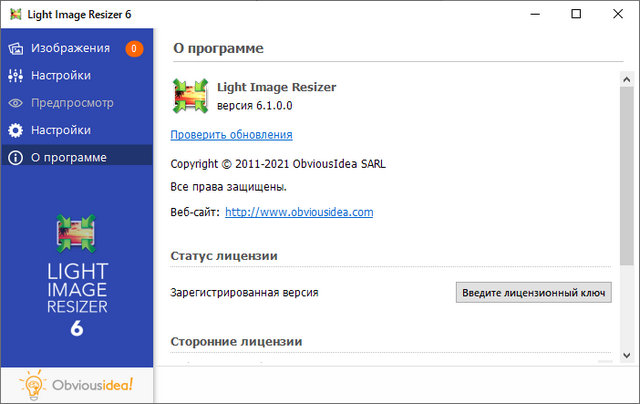
Task: Select the О программе sidebar label
Action: (70, 157)
